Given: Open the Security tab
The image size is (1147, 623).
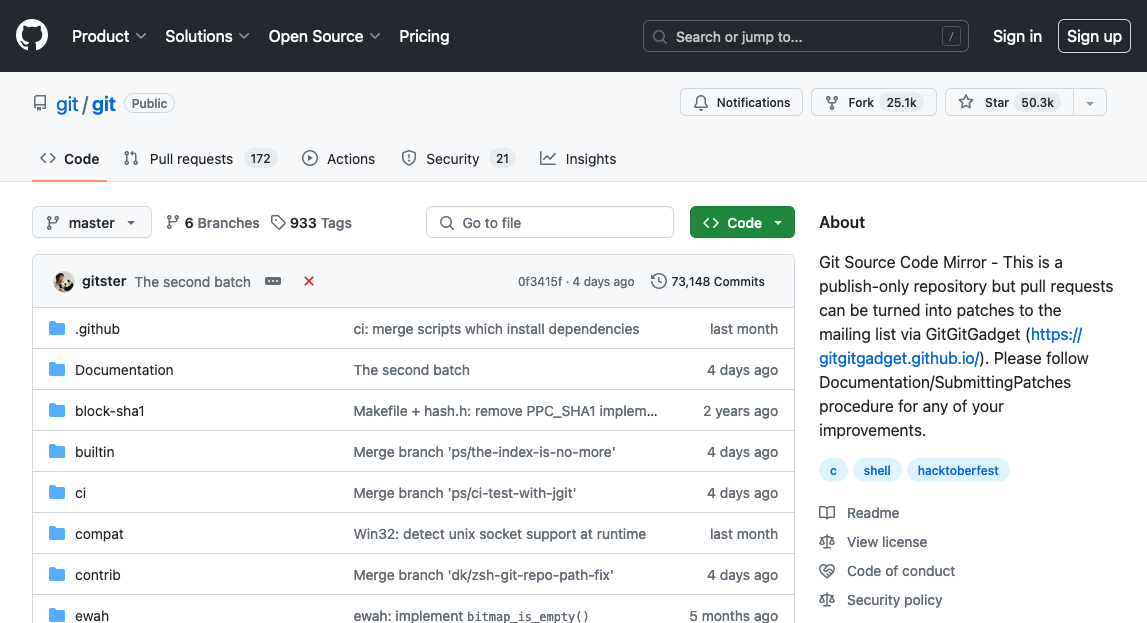Looking at the screenshot, I should pyautogui.click(x=459, y=159).
